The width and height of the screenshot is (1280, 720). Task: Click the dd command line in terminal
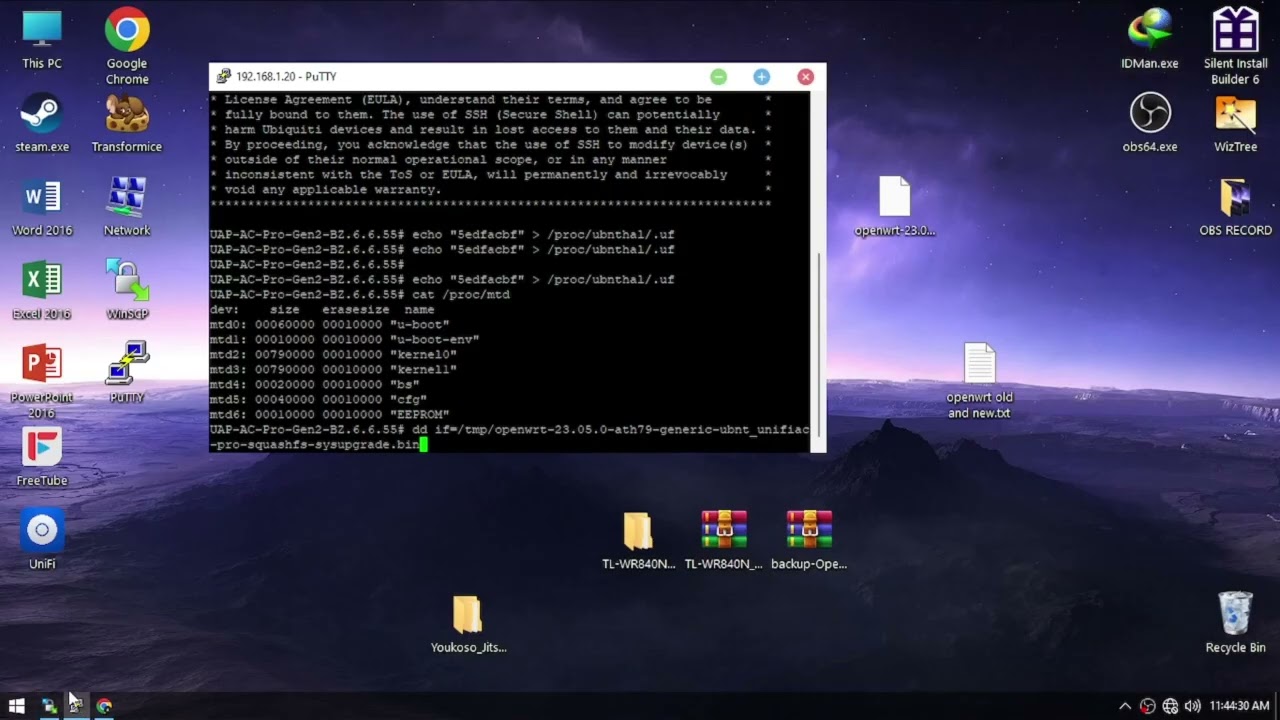tap(510, 437)
